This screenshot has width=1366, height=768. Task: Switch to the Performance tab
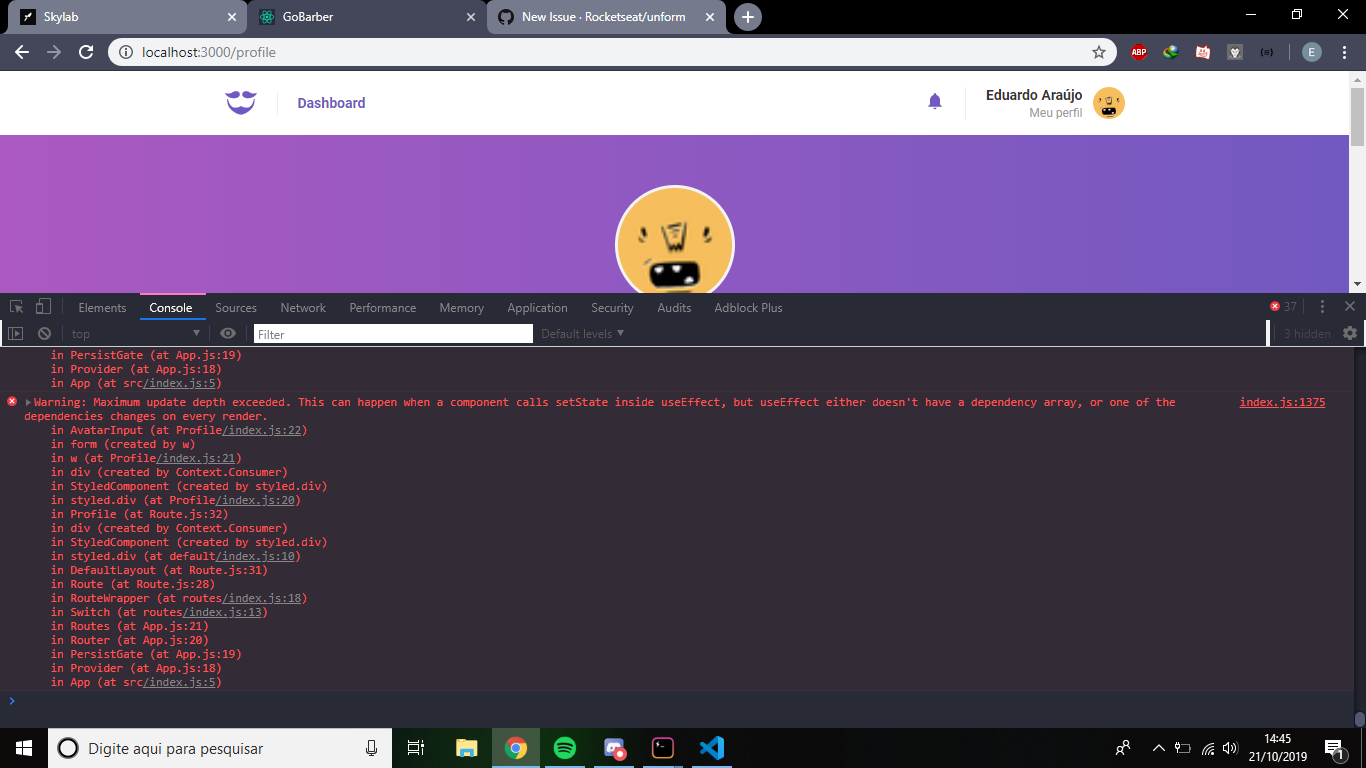382,308
